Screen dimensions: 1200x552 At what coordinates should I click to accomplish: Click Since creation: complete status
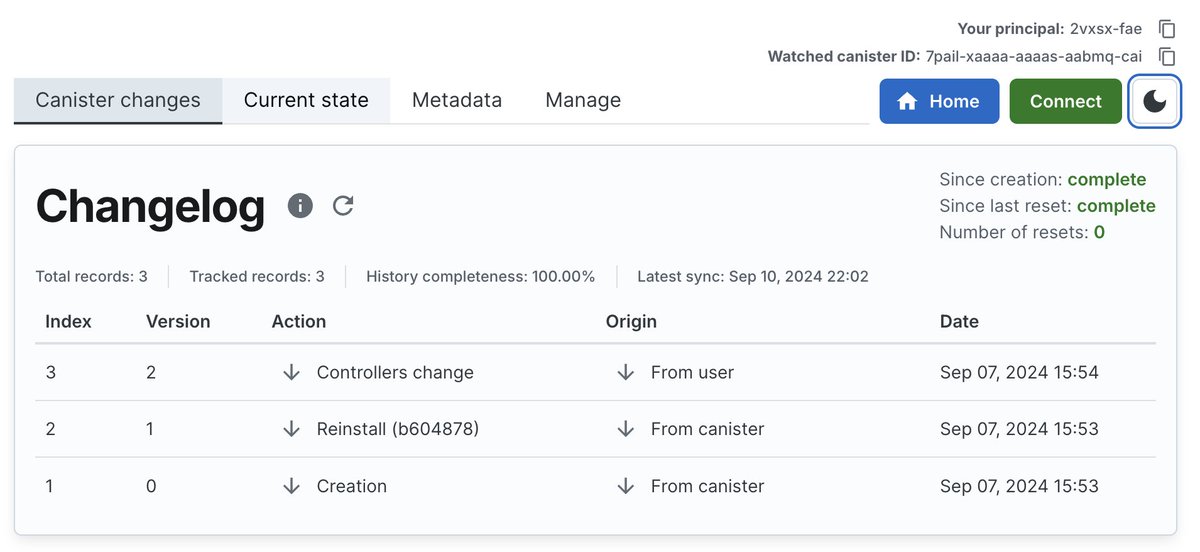click(x=1043, y=180)
